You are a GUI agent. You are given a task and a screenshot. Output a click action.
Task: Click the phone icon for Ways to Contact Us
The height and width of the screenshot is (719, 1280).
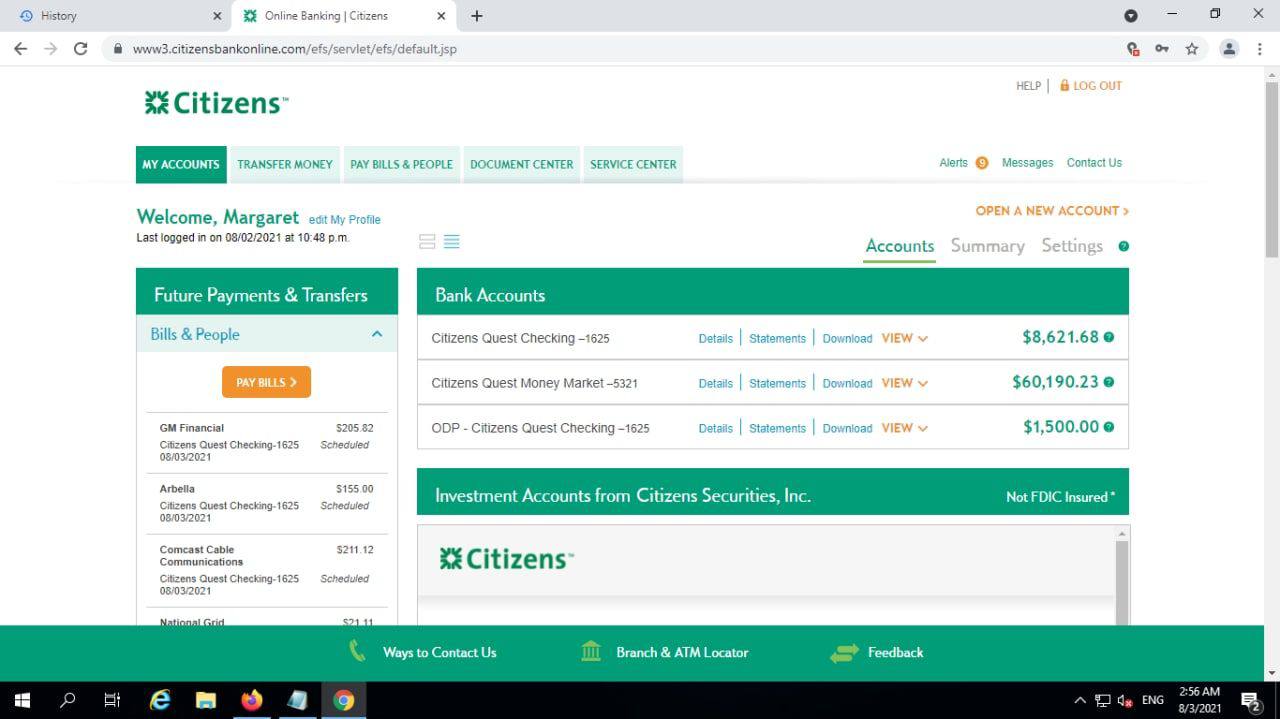coord(357,652)
